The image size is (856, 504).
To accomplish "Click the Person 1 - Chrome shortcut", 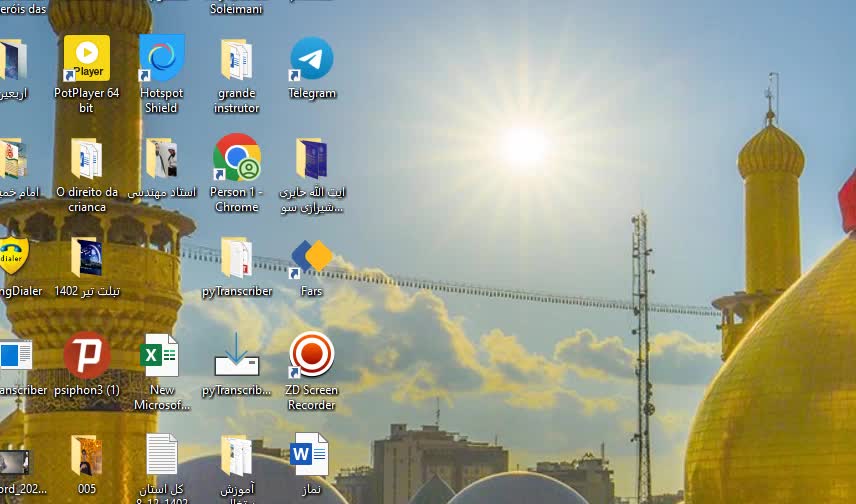I will point(236,159).
